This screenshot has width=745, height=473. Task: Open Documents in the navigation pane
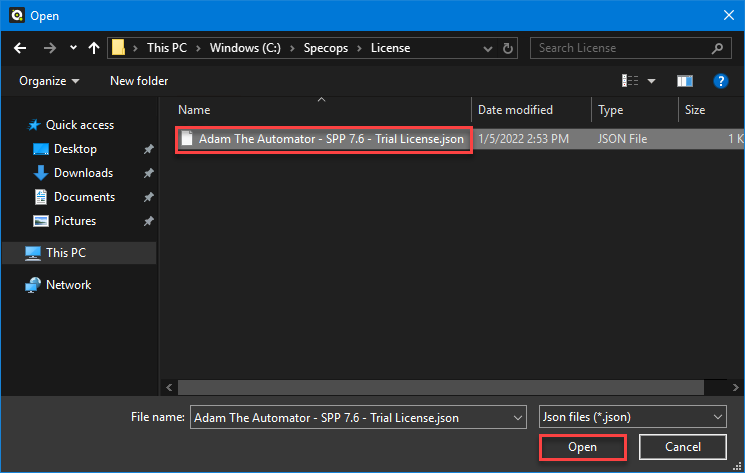(84, 197)
